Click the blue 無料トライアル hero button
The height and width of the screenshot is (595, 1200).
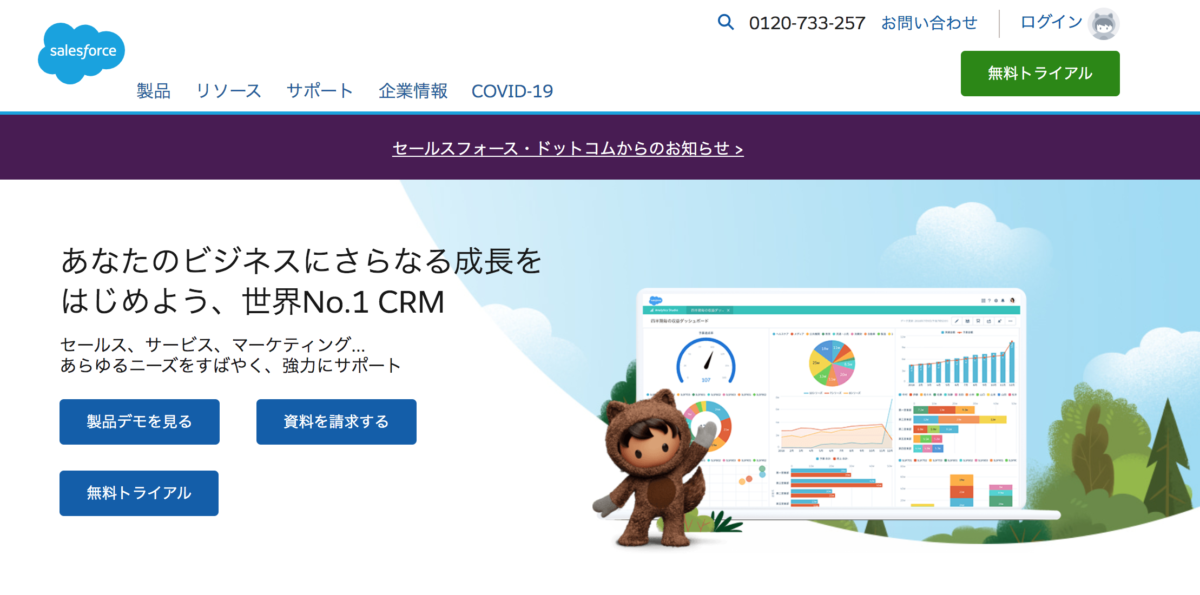tap(139, 493)
